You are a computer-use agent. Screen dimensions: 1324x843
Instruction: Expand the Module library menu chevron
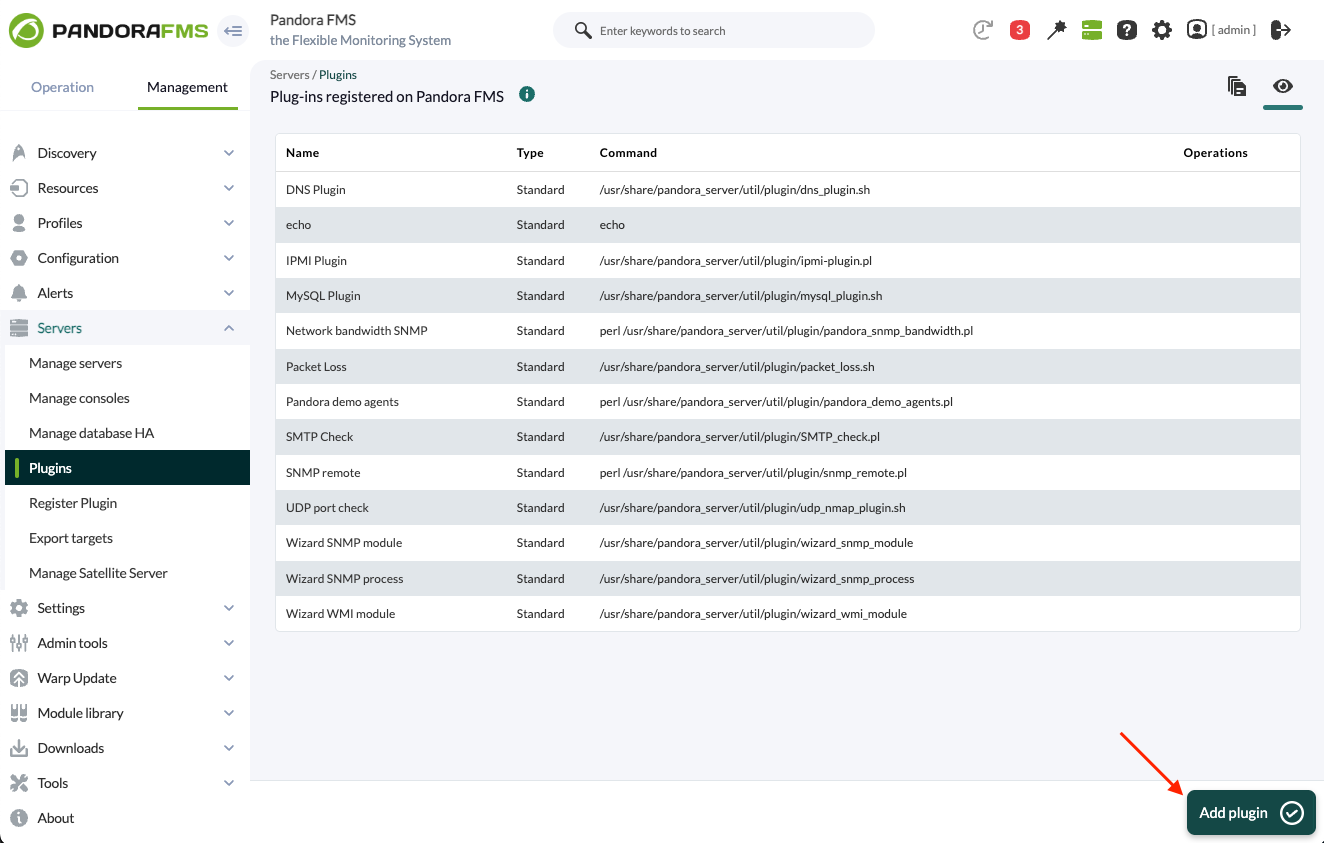(x=229, y=713)
